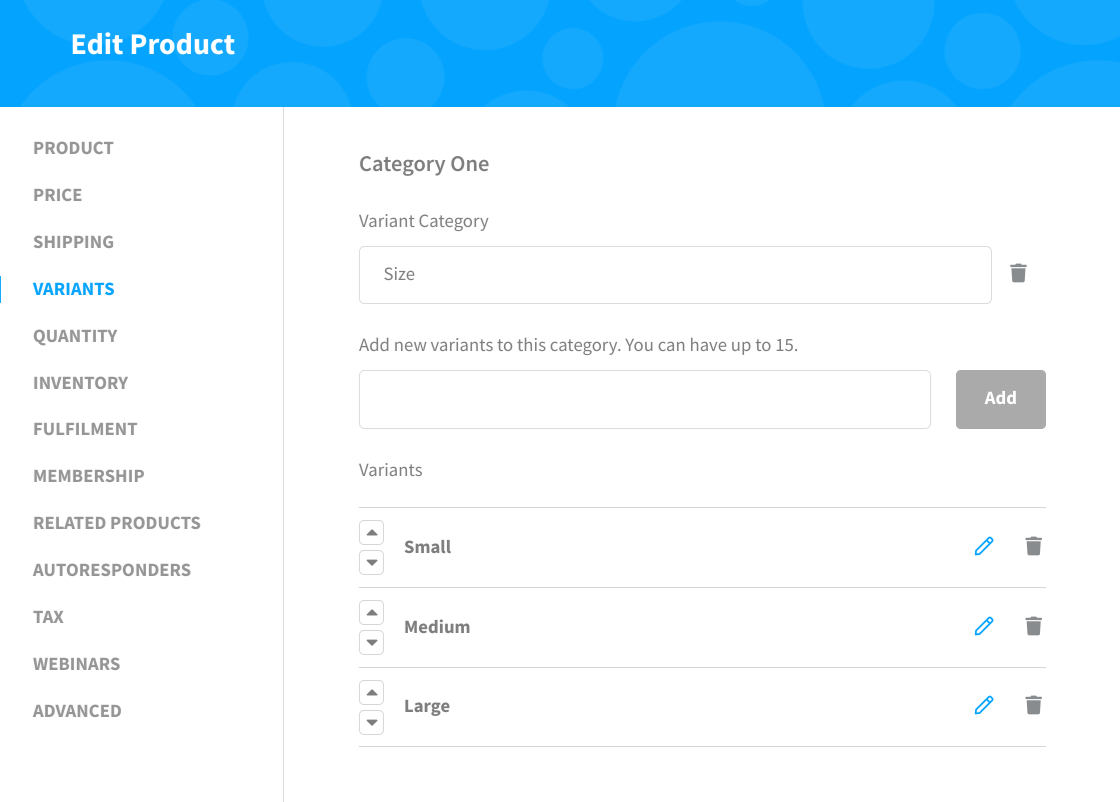This screenshot has height=802, width=1120.
Task: Edit the Small variant with pencil icon
Action: 984,546
